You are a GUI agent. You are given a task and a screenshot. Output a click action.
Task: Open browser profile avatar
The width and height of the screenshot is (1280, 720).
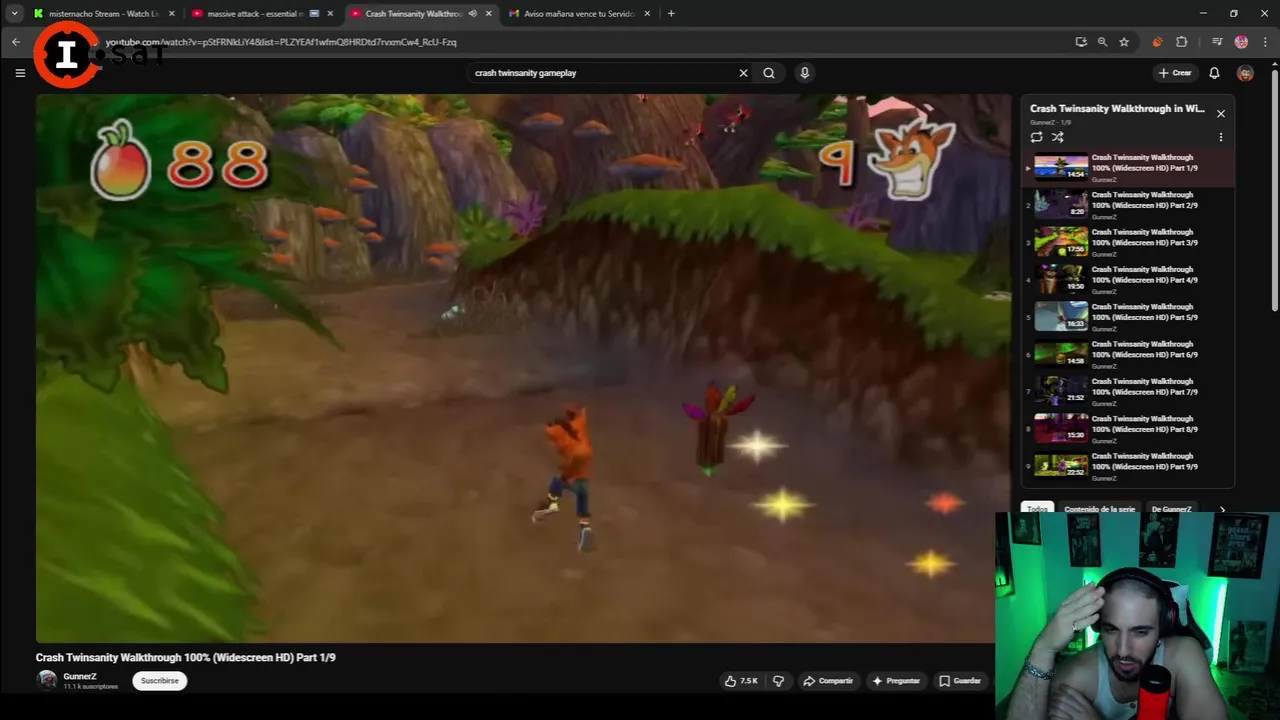tap(1241, 42)
